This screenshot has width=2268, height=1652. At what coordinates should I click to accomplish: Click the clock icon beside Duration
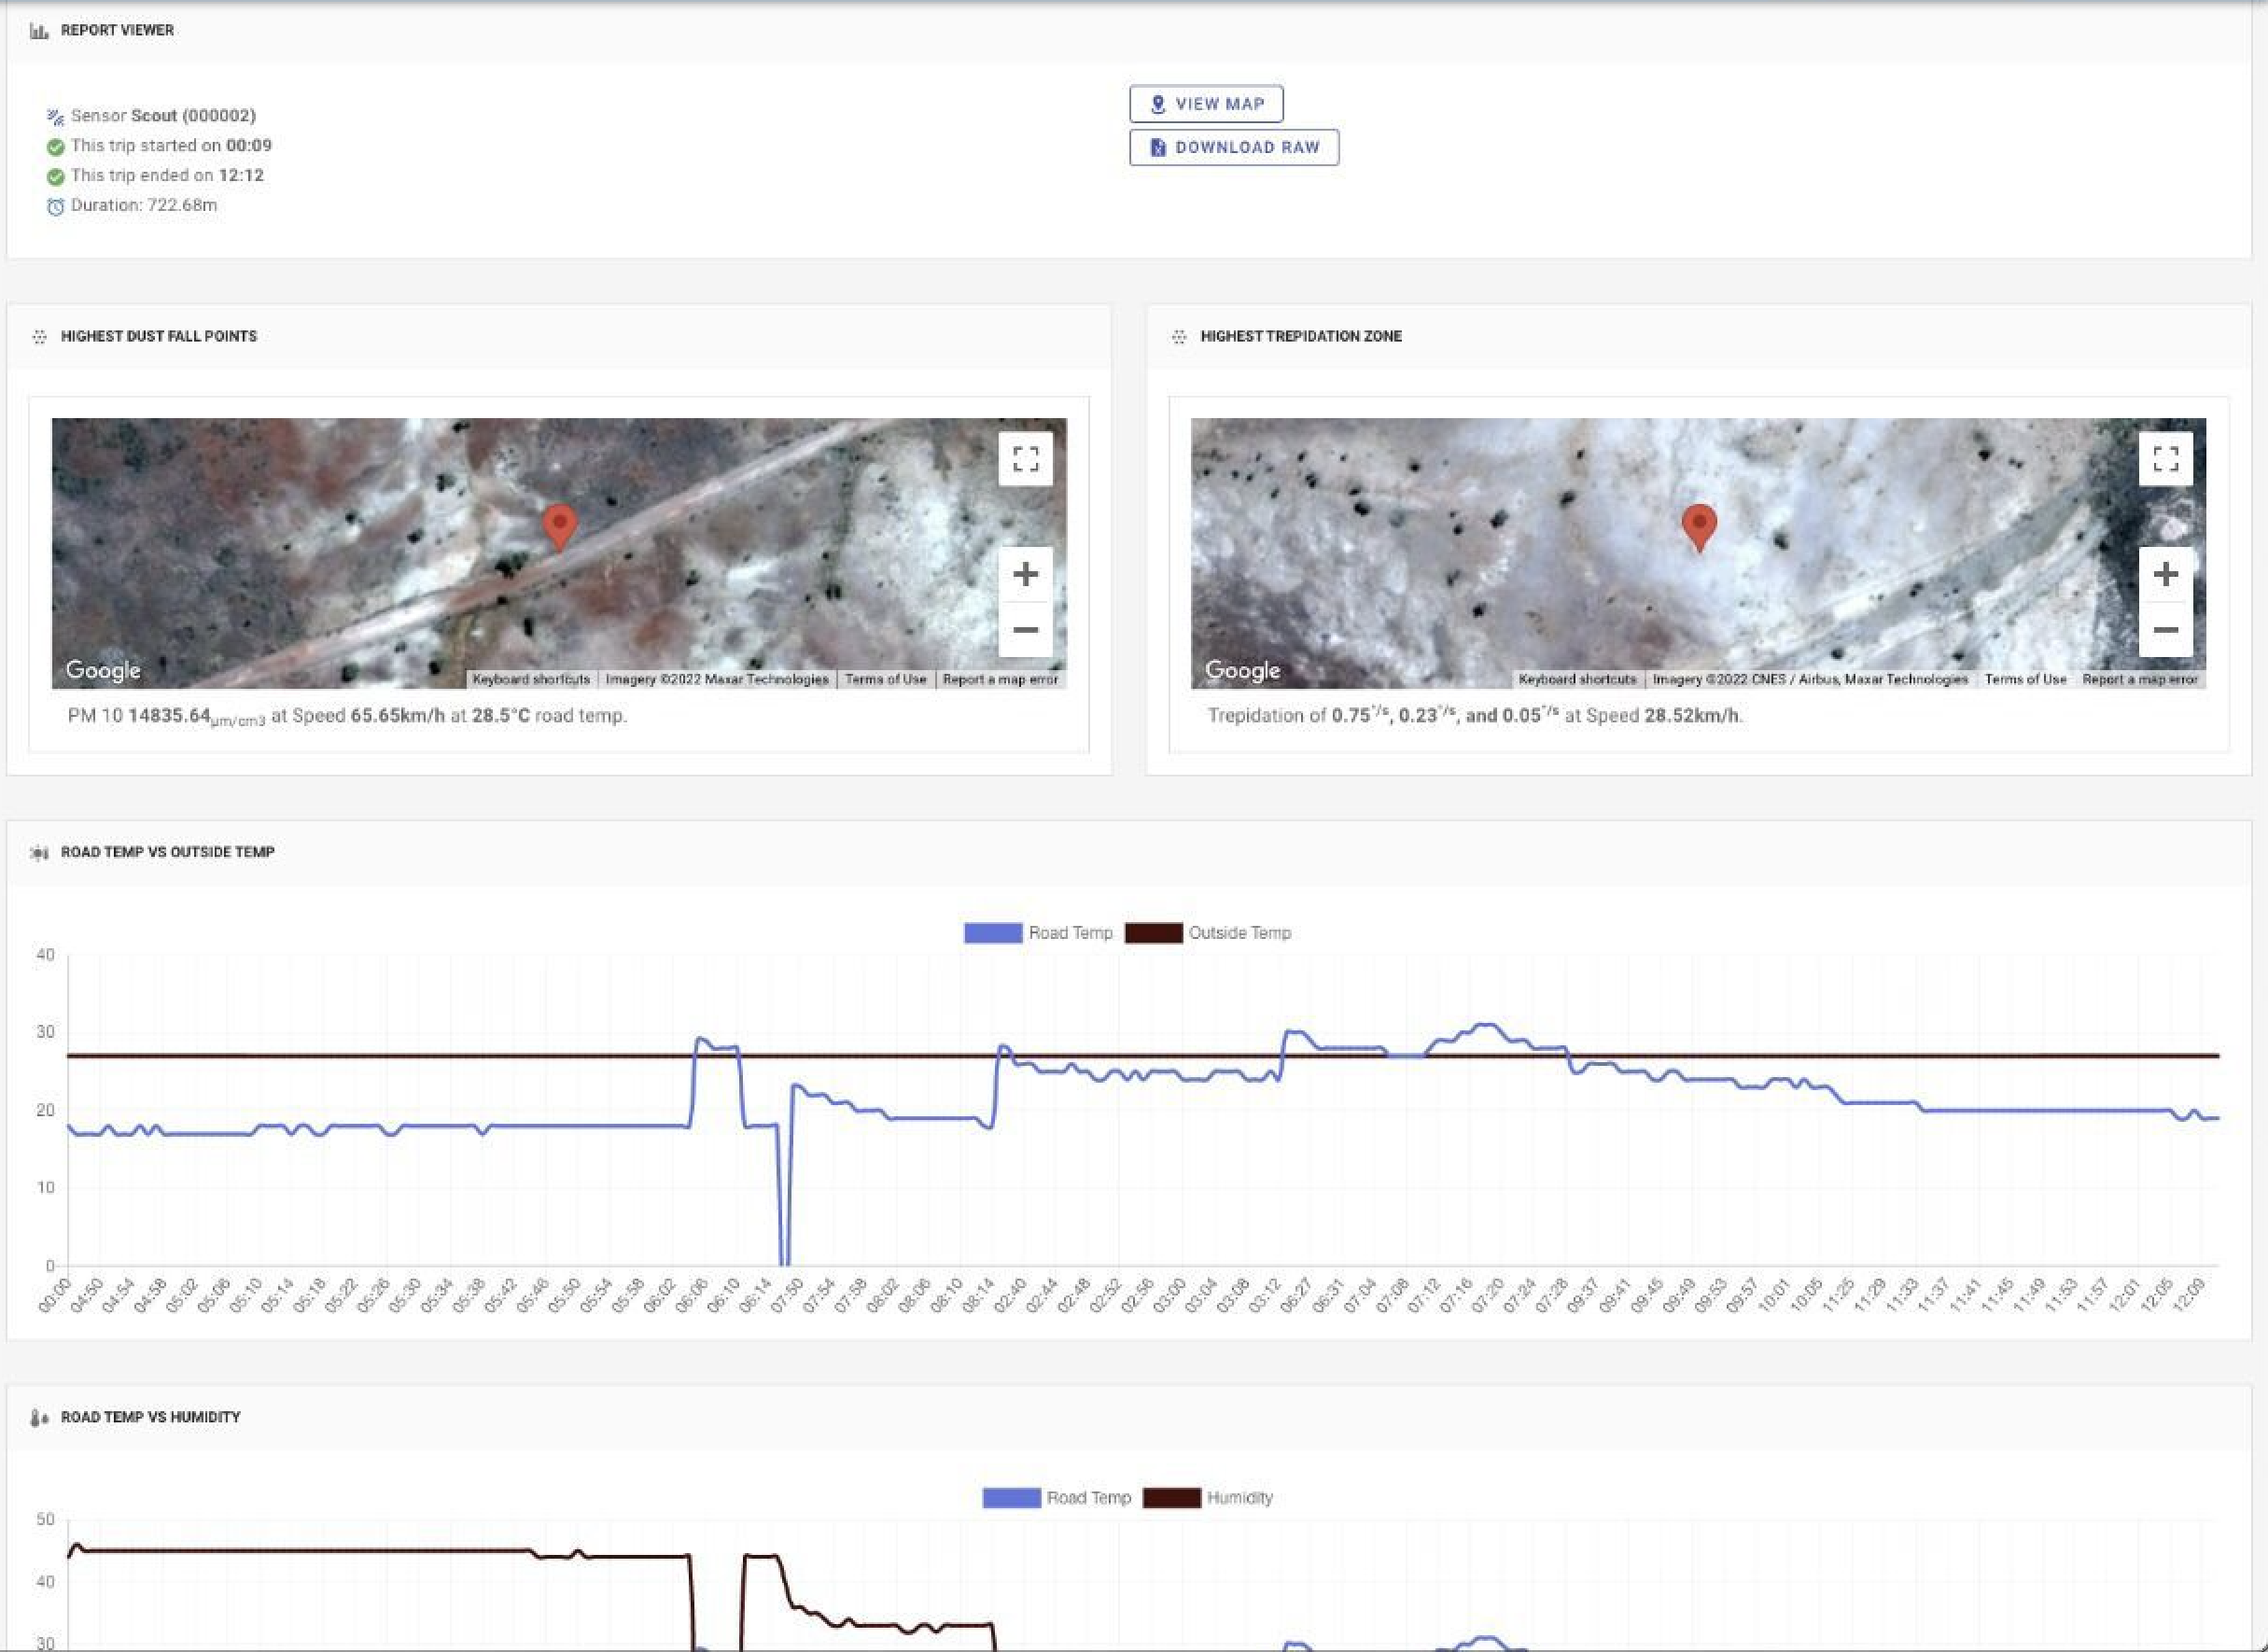pyautogui.click(x=55, y=207)
